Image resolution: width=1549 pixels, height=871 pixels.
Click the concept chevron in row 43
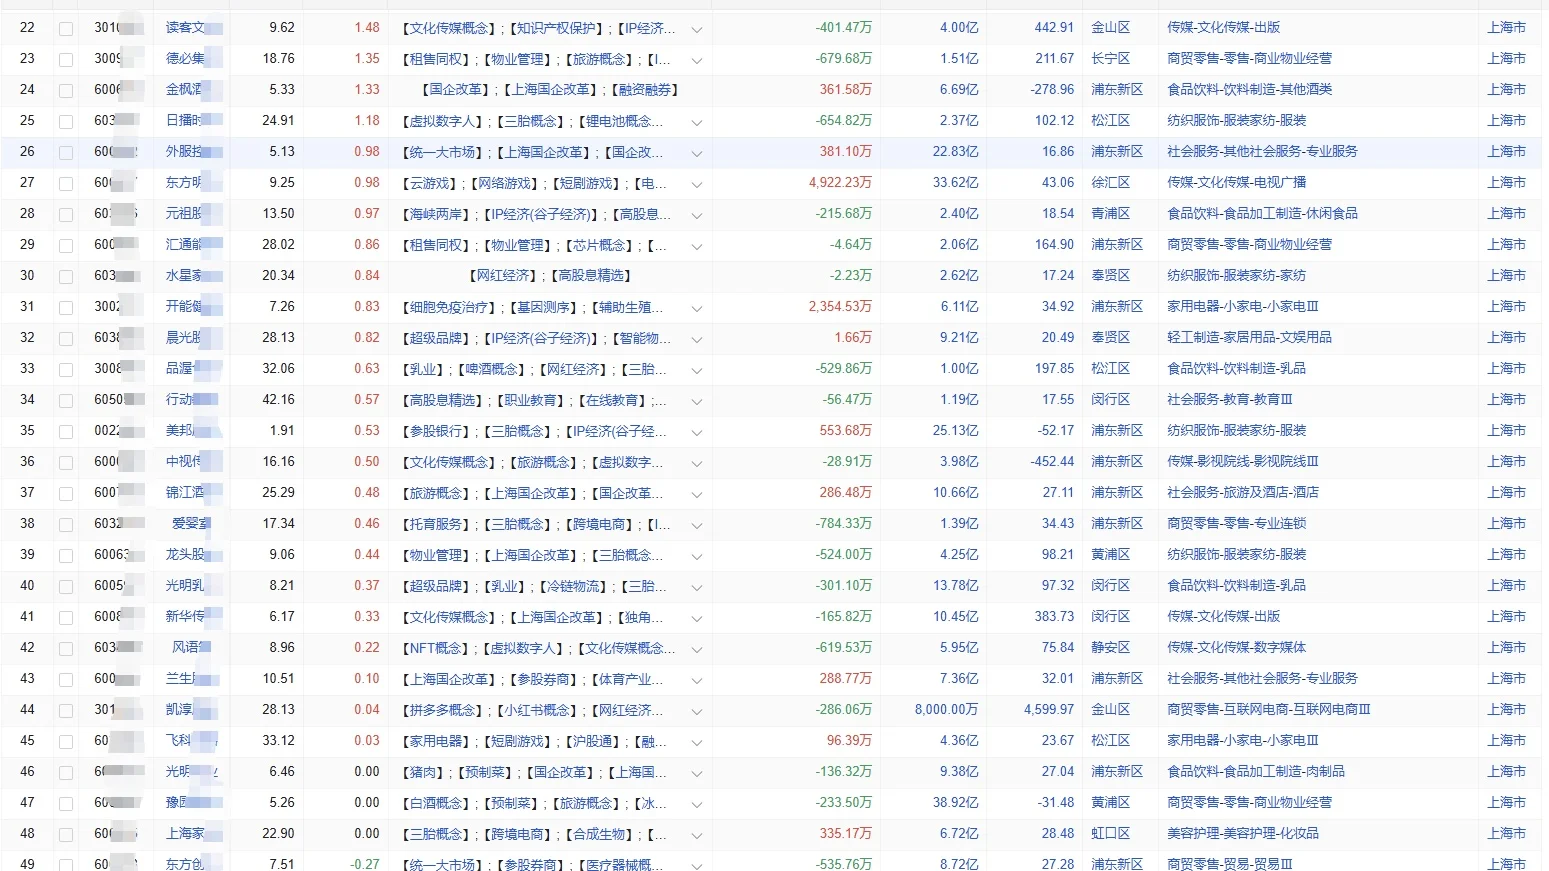[697, 680]
